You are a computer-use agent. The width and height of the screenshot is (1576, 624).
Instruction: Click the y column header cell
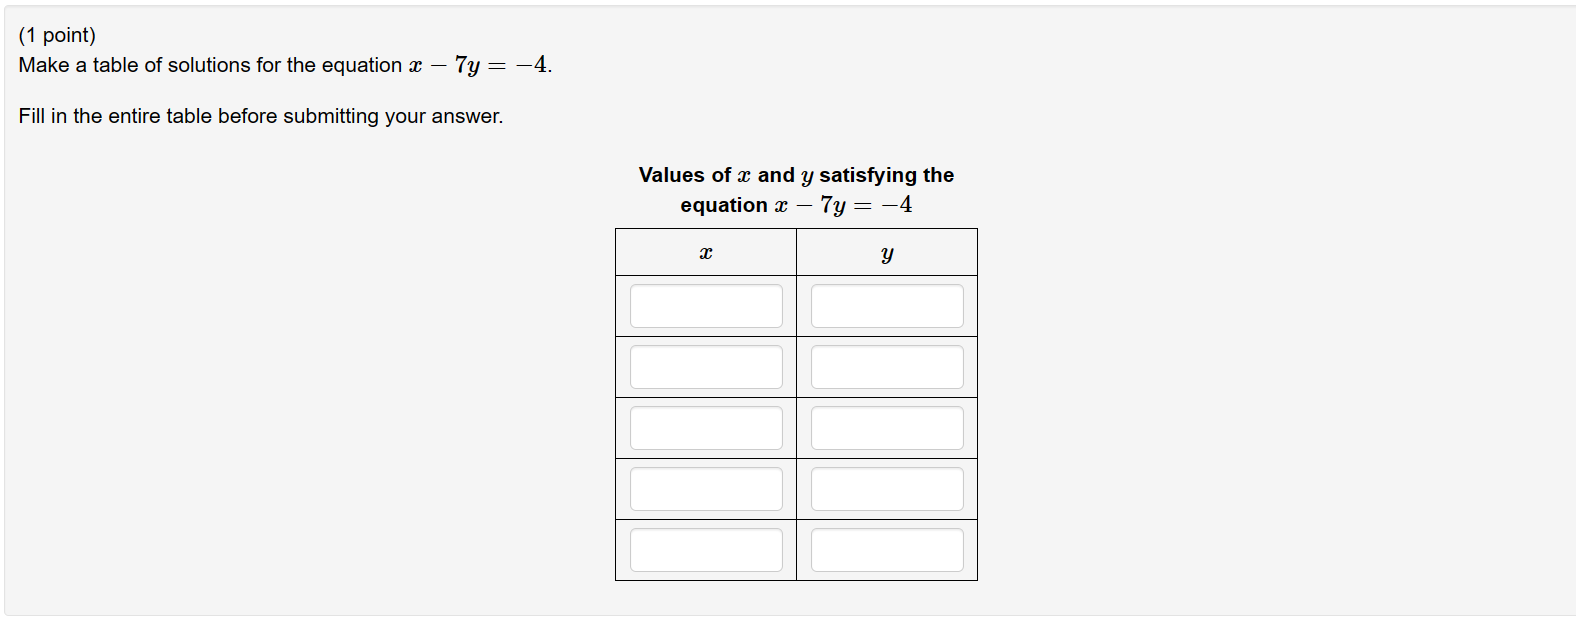(x=886, y=252)
